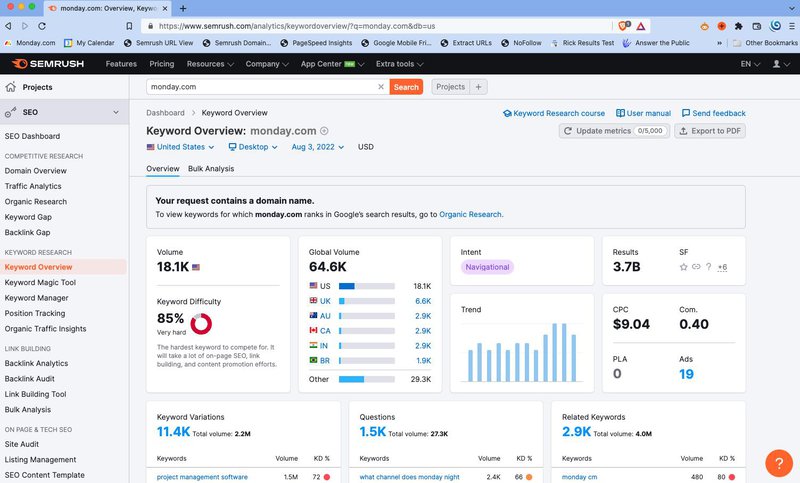Click the bookmark icon in address bar
Viewport: 800px width, 483px height.
[x=129, y=26]
